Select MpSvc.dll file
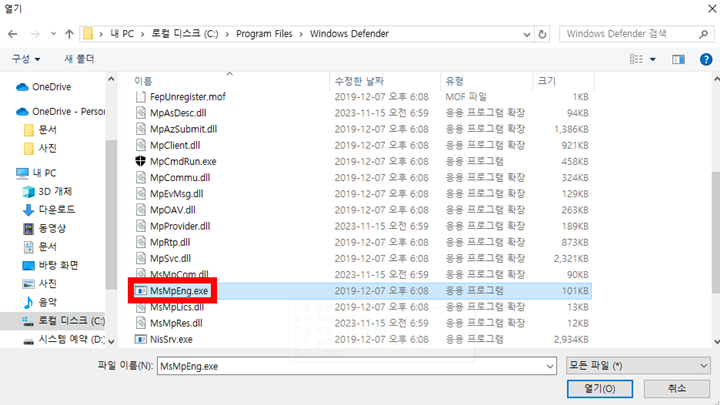The width and height of the screenshot is (720, 405). click(x=170, y=259)
